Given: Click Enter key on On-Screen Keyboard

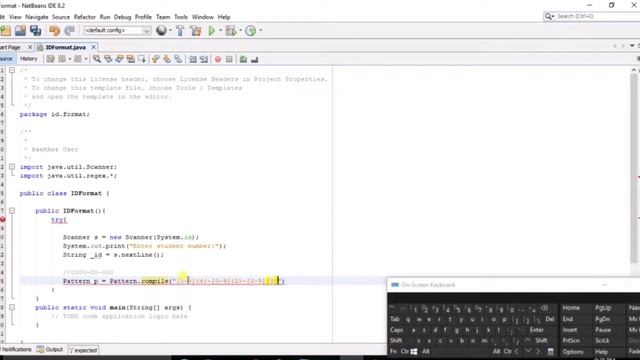Looking at the screenshot, I should 537,330.
